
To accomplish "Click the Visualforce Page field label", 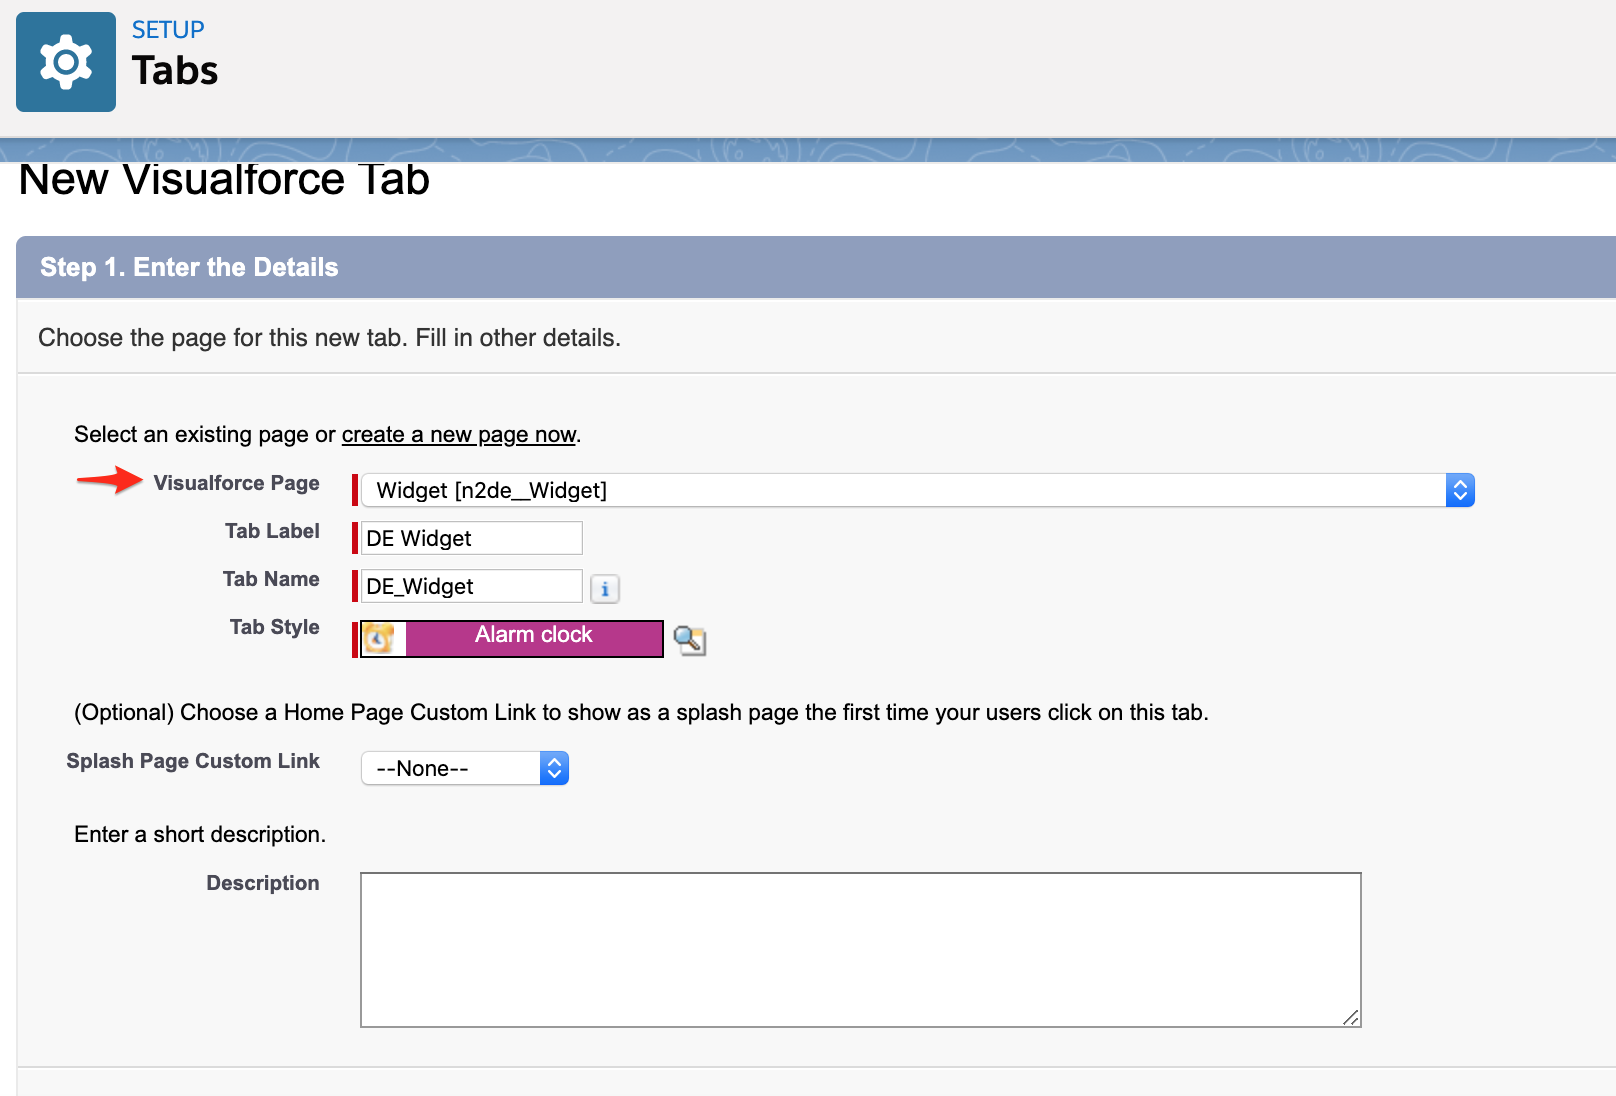I will click(x=237, y=483).
